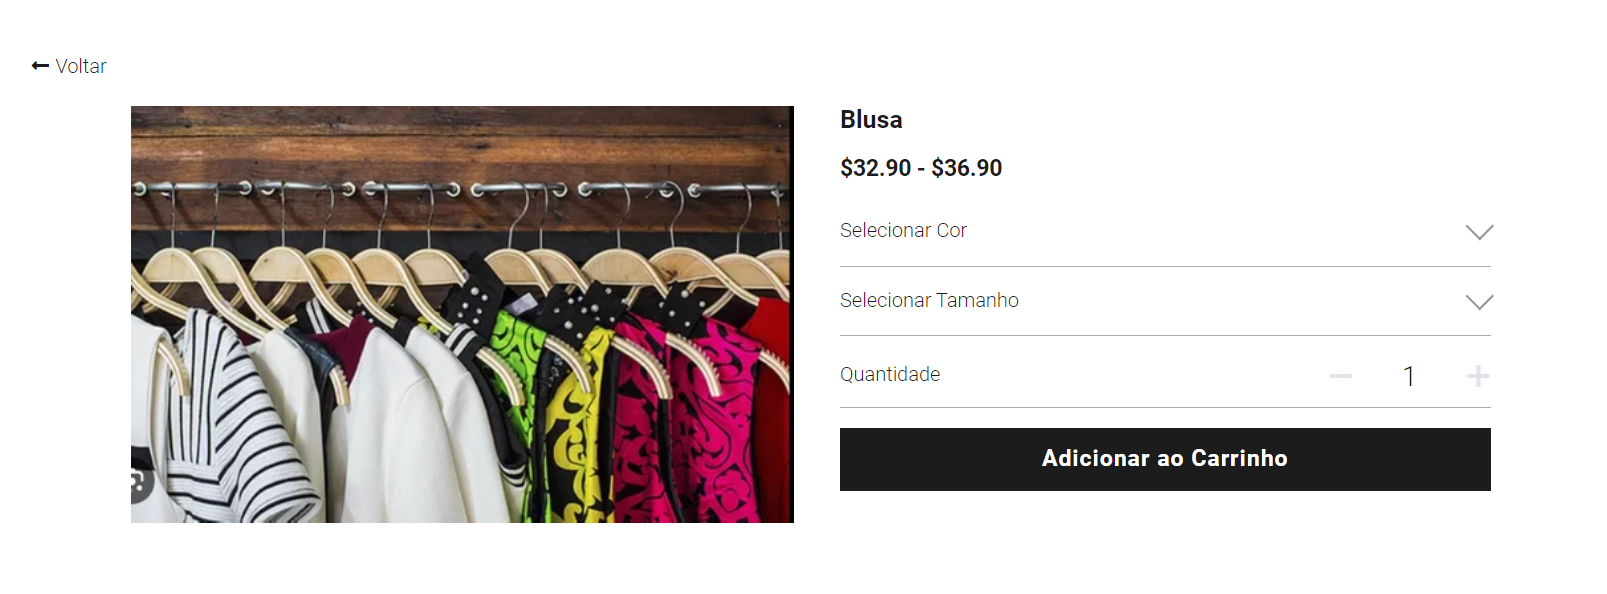Decrease quantity with the minus icon
Image resolution: width=1607 pixels, height=594 pixels.
click(x=1341, y=376)
